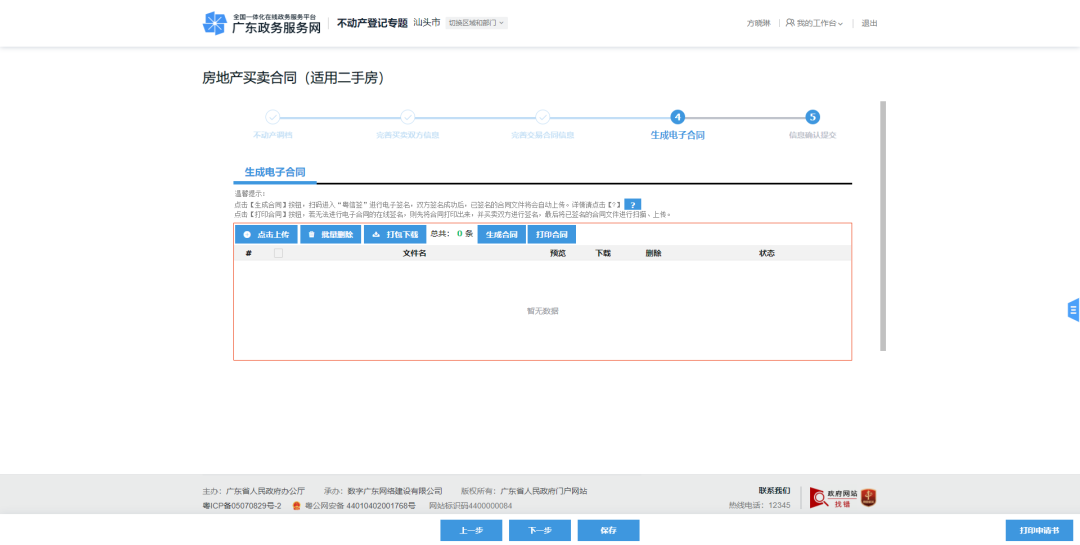This screenshot has width=1080, height=545.
Task: Click the user icon next to 我的工作台
Action: point(790,23)
